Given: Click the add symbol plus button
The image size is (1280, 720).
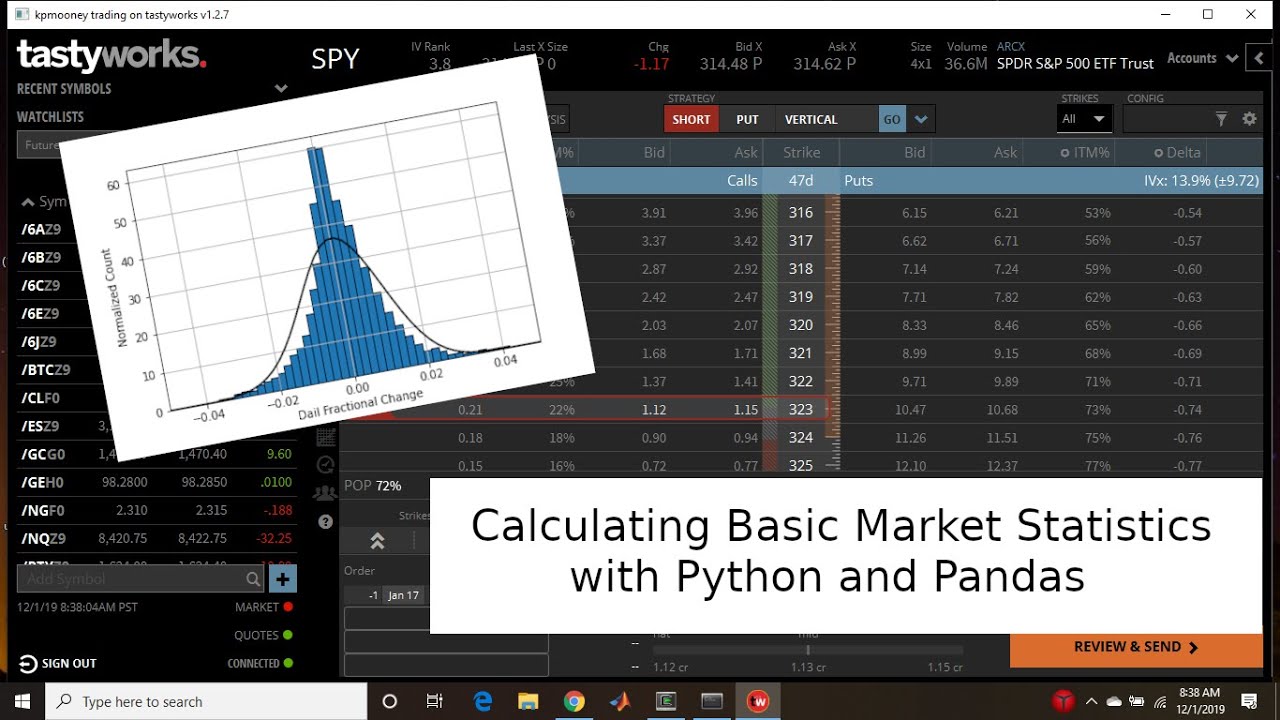Looking at the screenshot, I should [283, 578].
